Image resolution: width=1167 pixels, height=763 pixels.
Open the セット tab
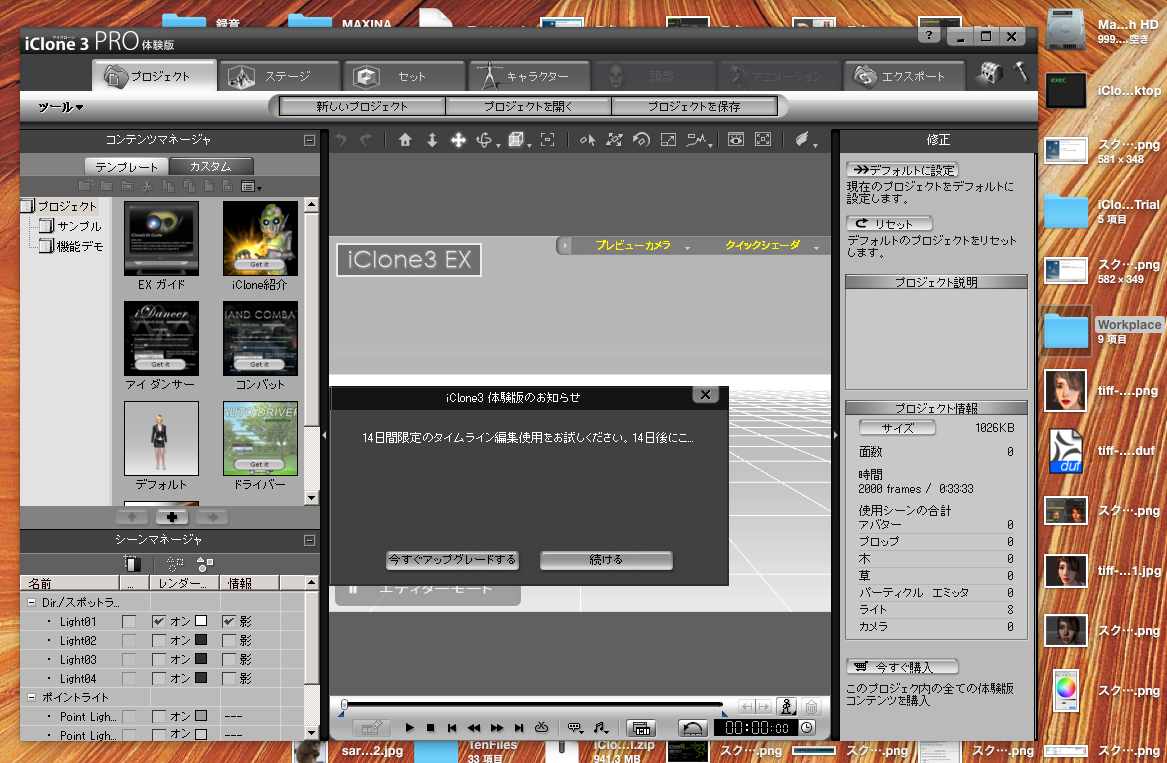tap(404, 76)
